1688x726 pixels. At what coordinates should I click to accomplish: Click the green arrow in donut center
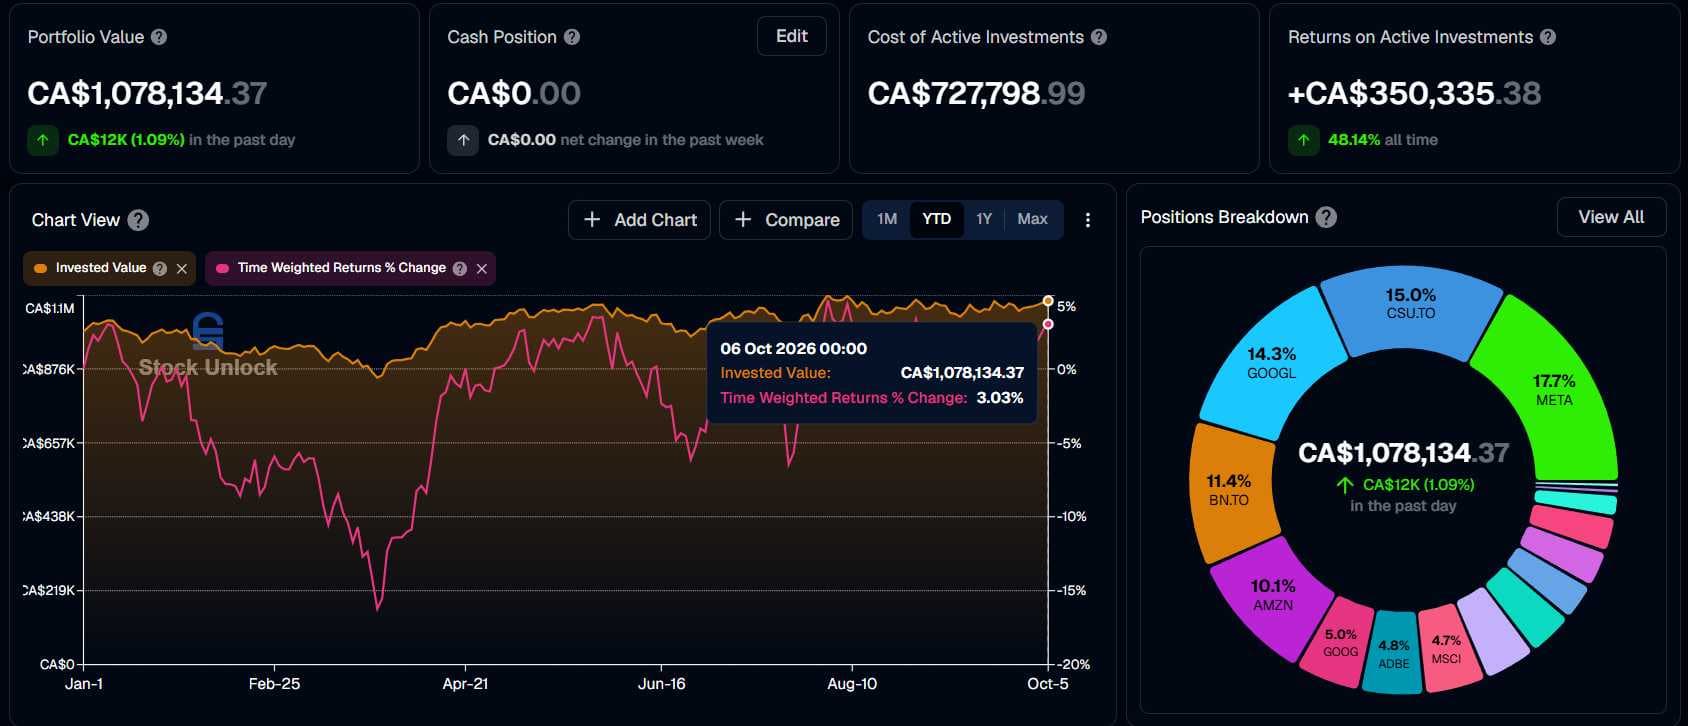(1345, 485)
